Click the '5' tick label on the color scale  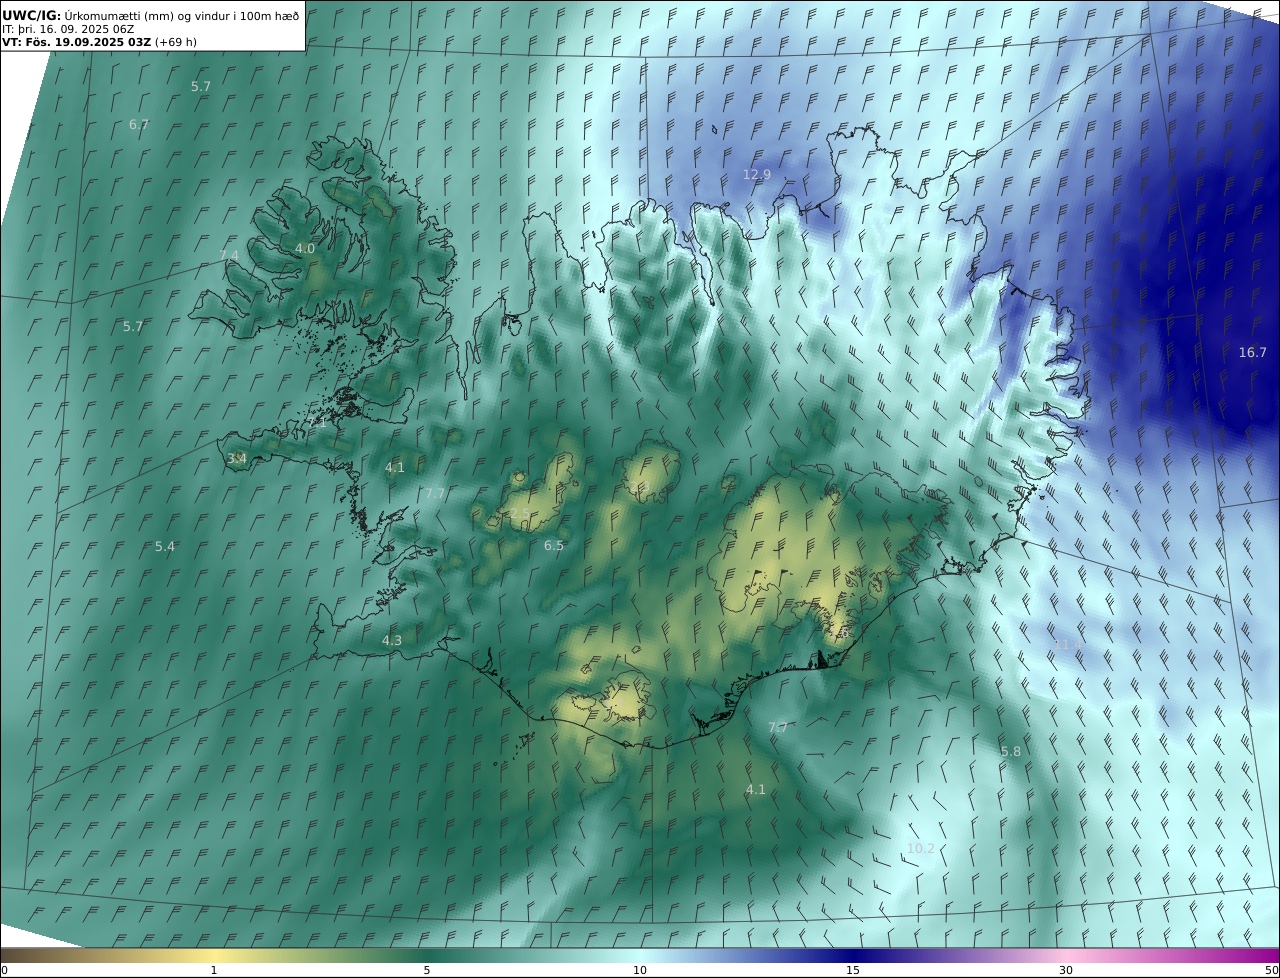427,970
